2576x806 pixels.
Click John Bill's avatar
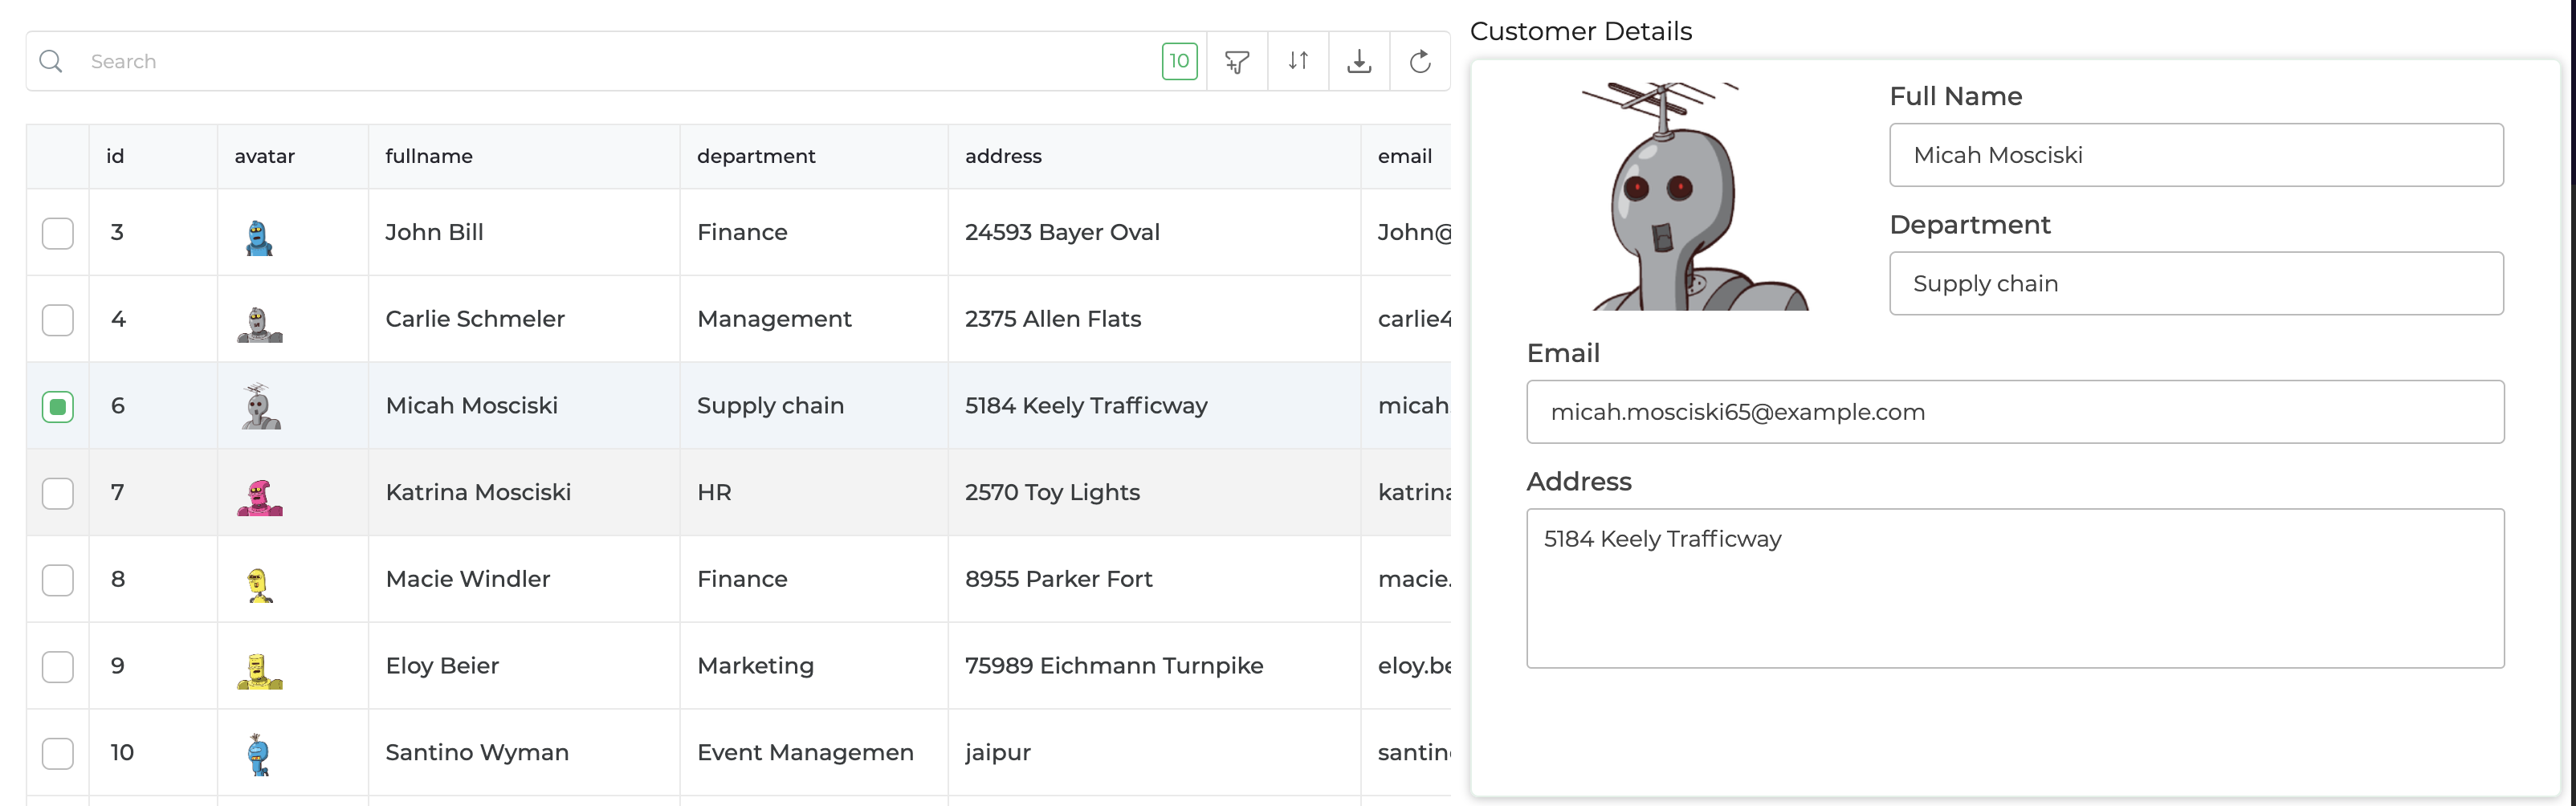click(259, 237)
